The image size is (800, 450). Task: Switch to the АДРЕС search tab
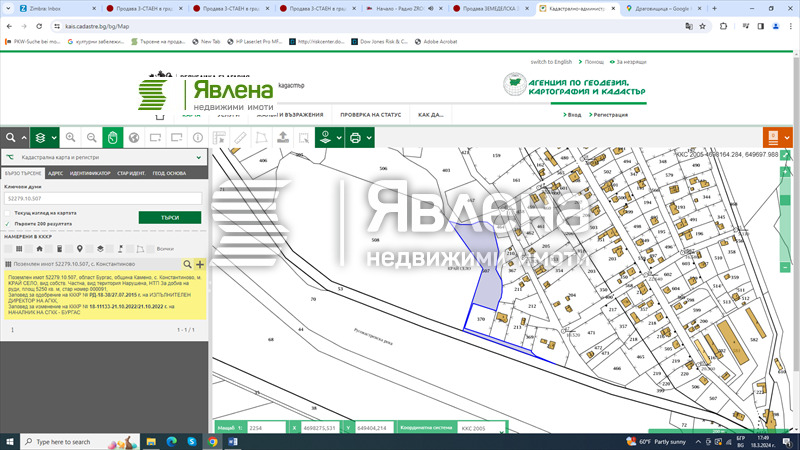point(55,173)
